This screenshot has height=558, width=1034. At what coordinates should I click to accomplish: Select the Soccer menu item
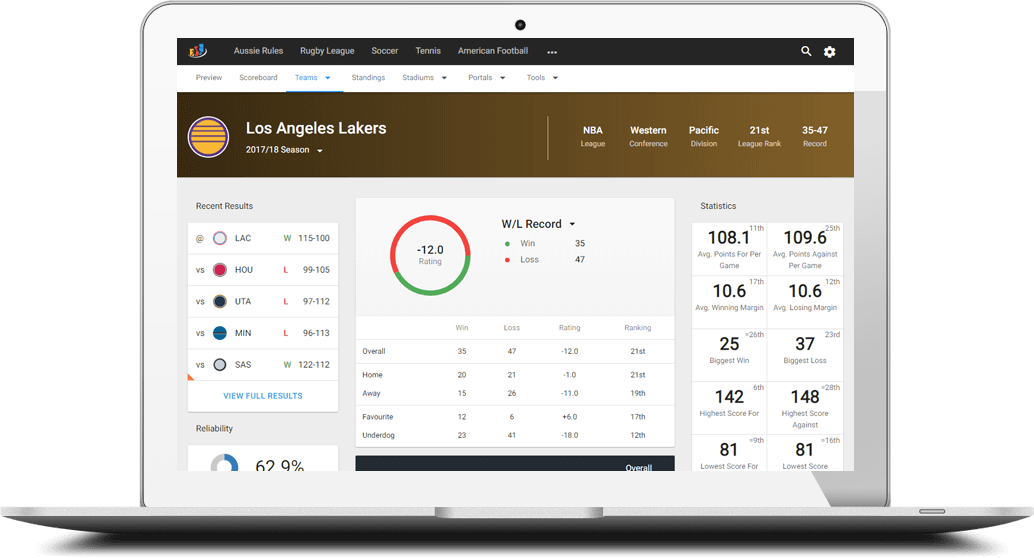(384, 51)
